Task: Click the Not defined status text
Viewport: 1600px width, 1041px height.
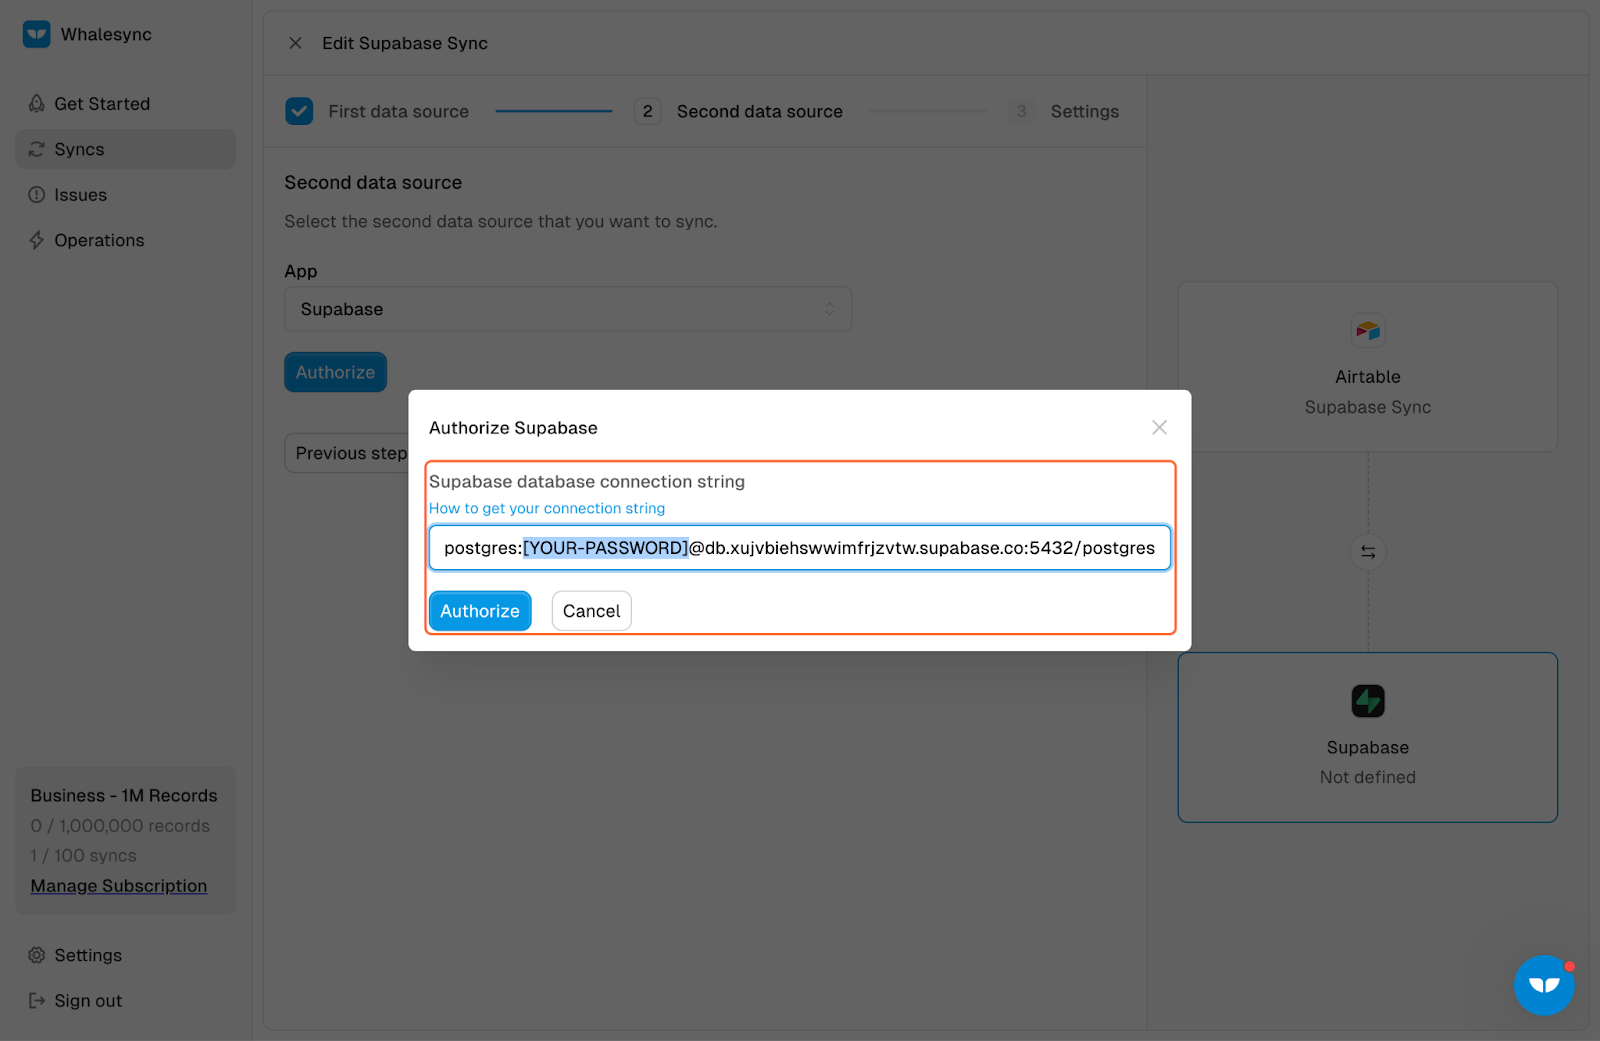Action: coord(1368,777)
